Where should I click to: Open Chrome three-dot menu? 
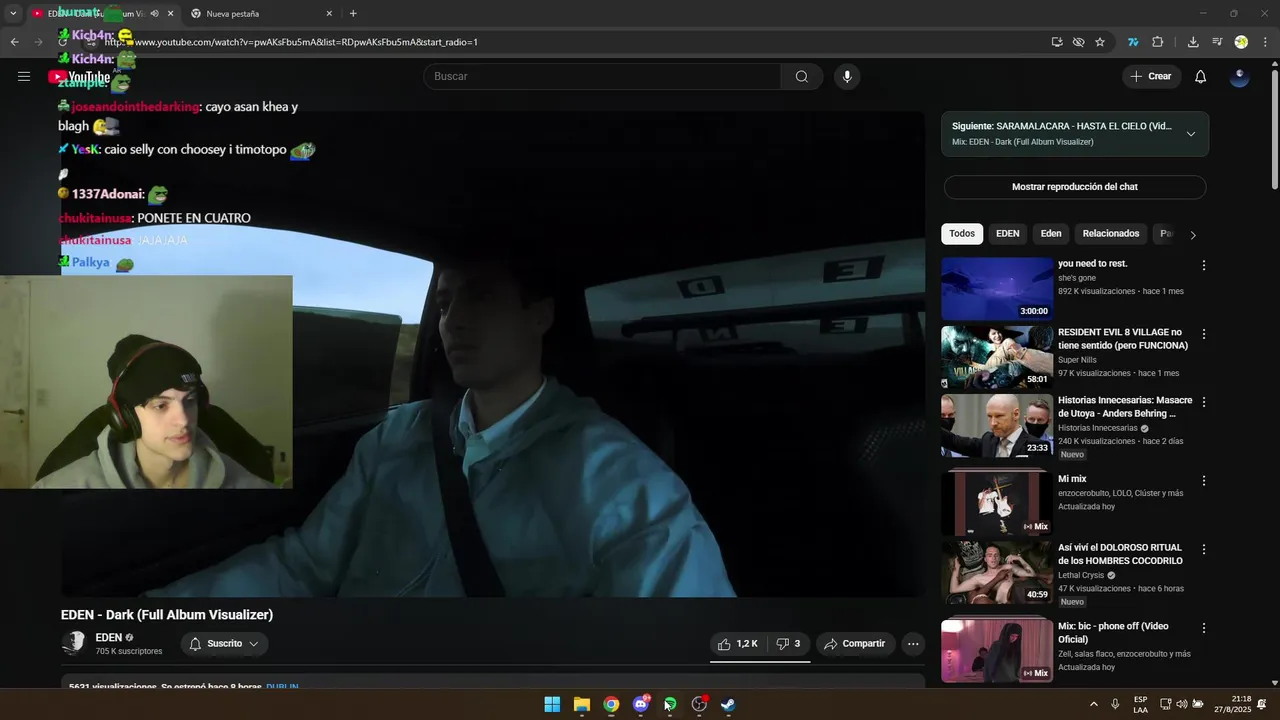click(x=1265, y=42)
